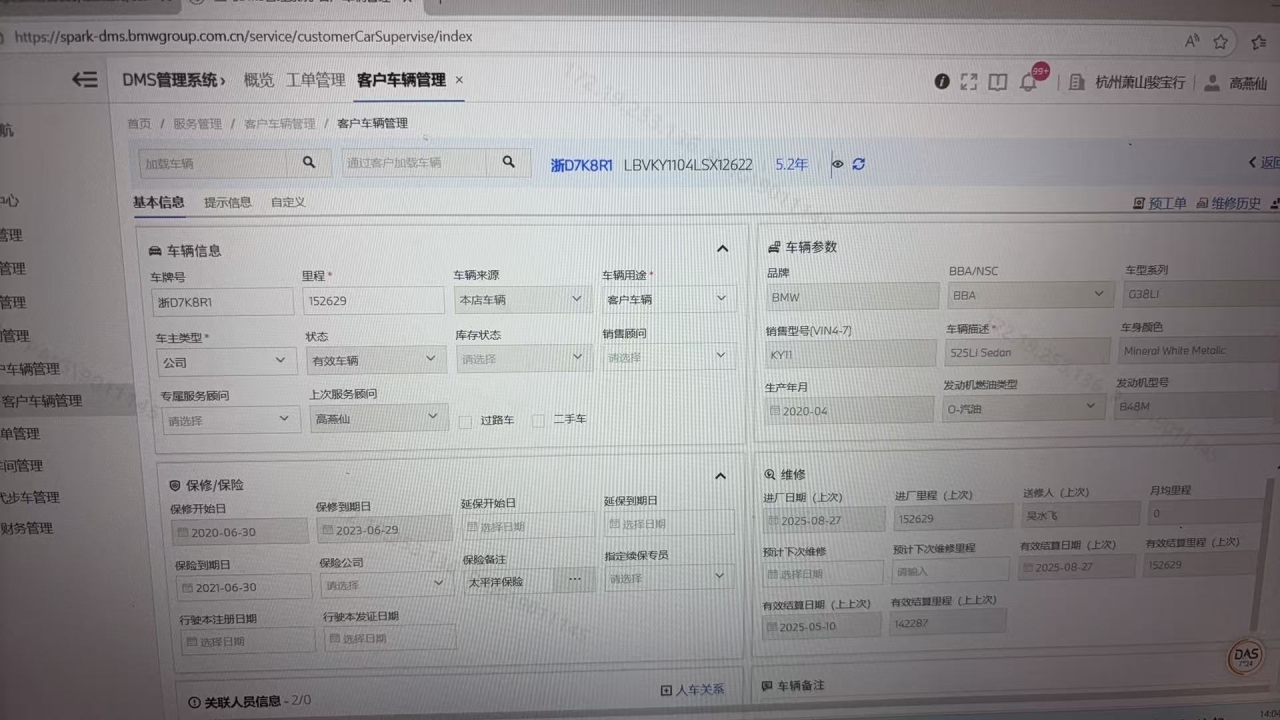Open the notification bell with 99+ badge
Image resolution: width=1280 pixels, height=720 pixels.
[1028, 82]
